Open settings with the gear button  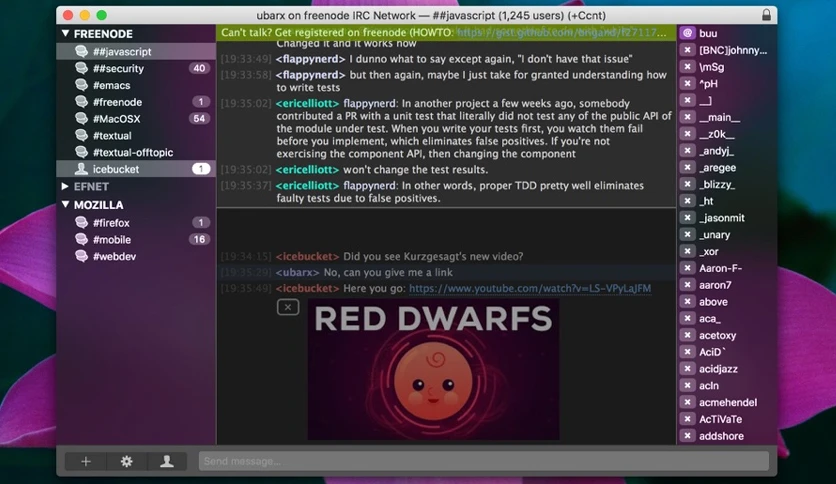pyautogui.click(x=126, y=461)
